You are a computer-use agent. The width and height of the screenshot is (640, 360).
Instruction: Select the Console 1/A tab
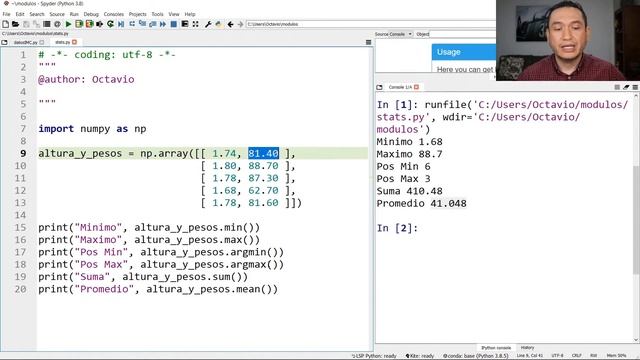pyautogui.click(x=400, y=87)
